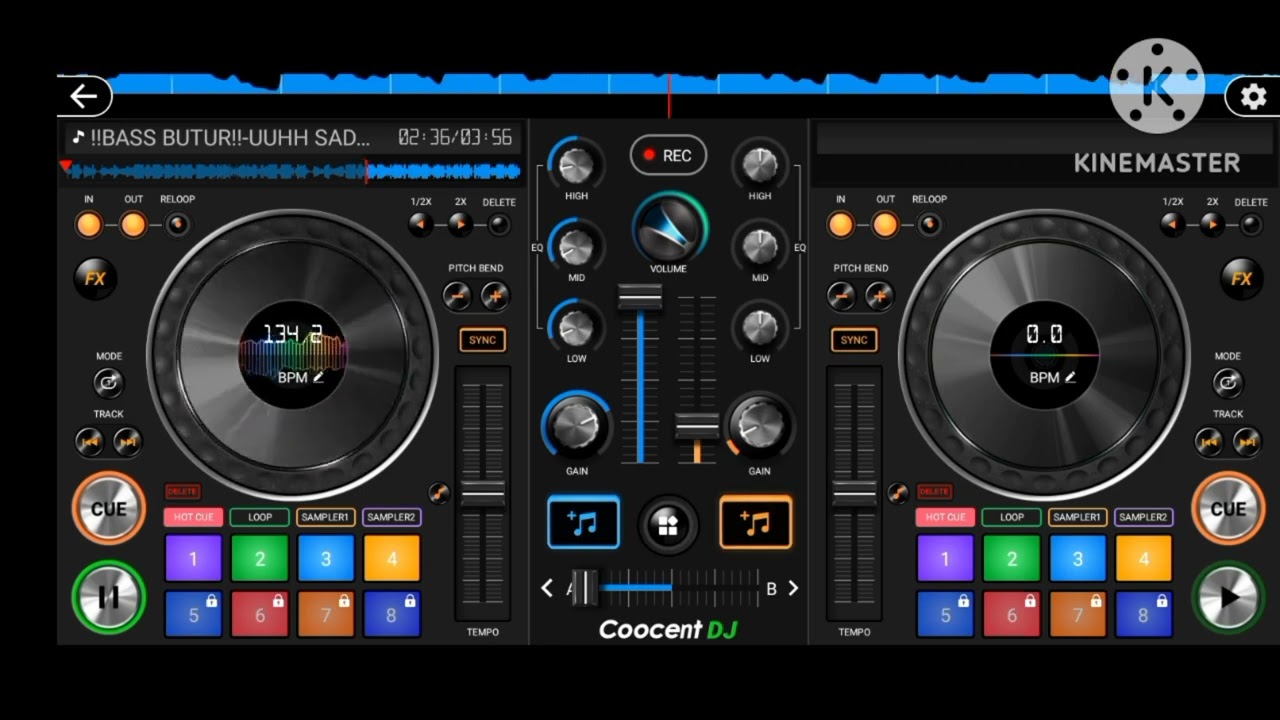Set loop OUT point on left deck
Image resolution: width=1280 pixels, height=720 pixels.
coord(133,225)
